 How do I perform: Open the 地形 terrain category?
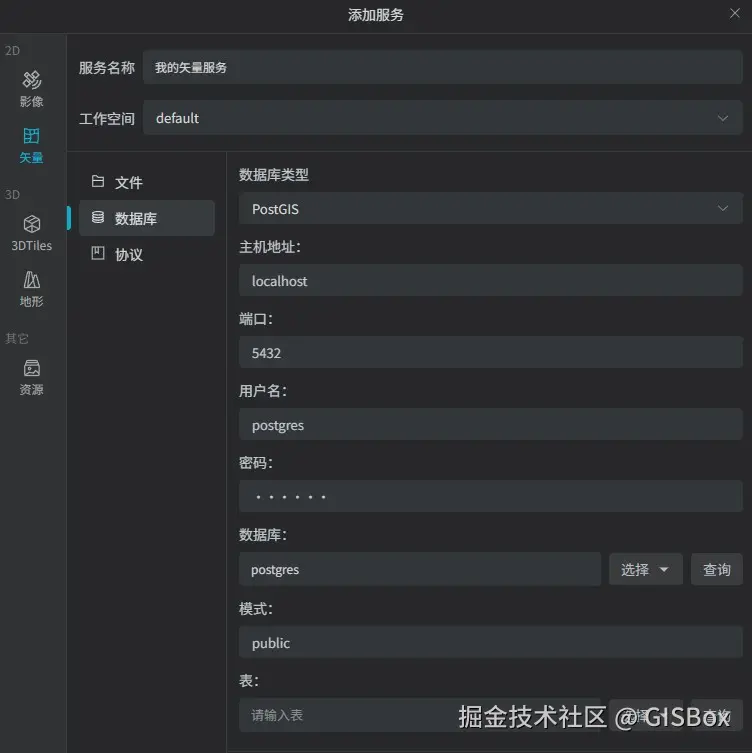pyautogui.click(x=32, y=289)
